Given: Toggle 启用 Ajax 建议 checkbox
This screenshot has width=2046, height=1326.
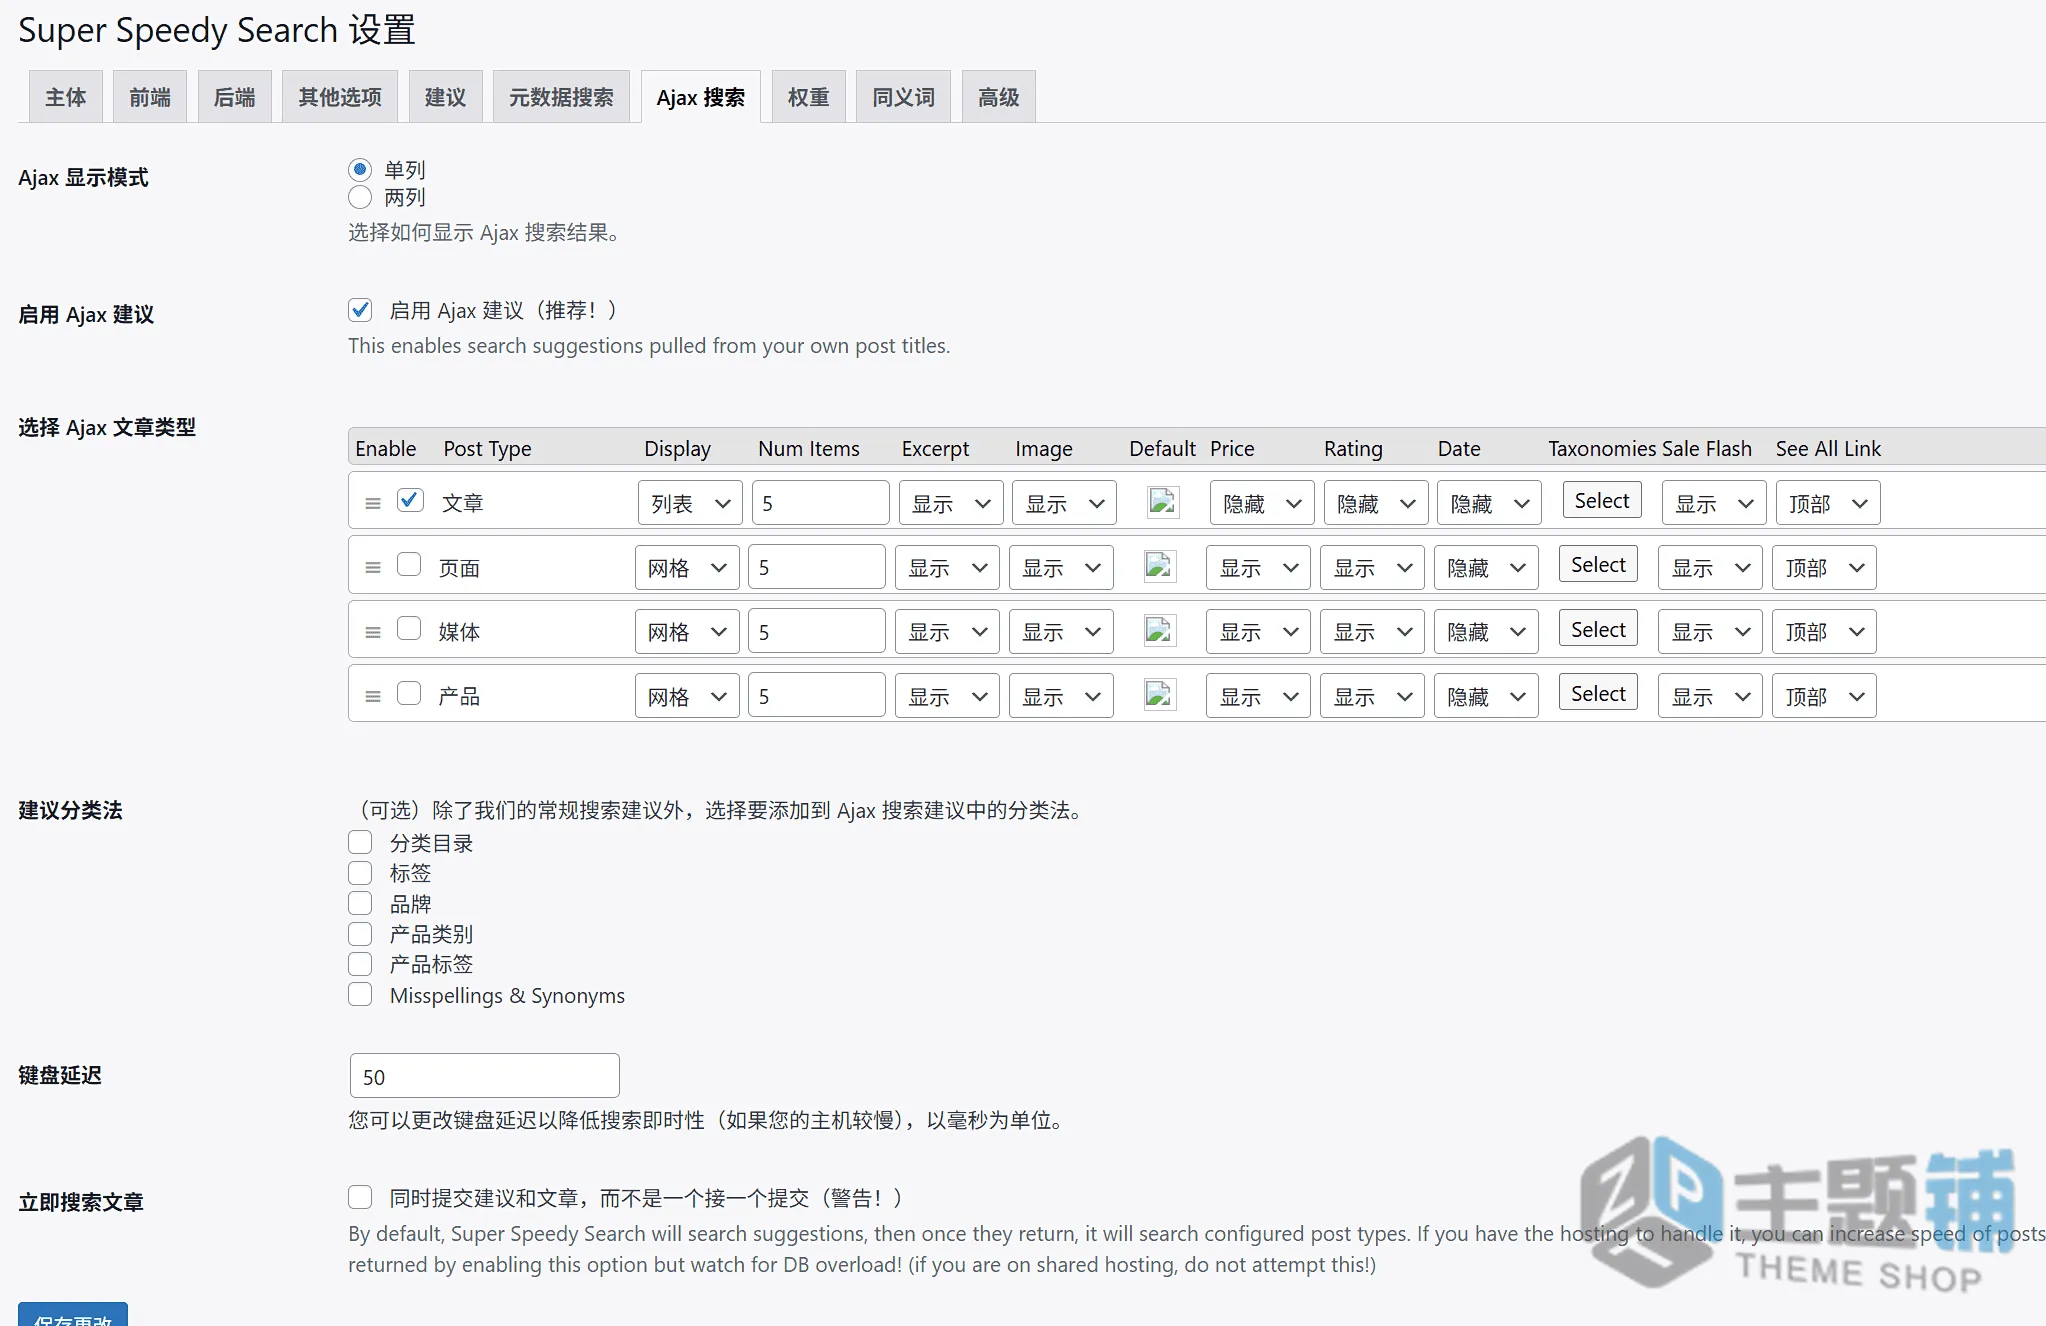Looking at the screenshot, I should [x=360, y=310].
